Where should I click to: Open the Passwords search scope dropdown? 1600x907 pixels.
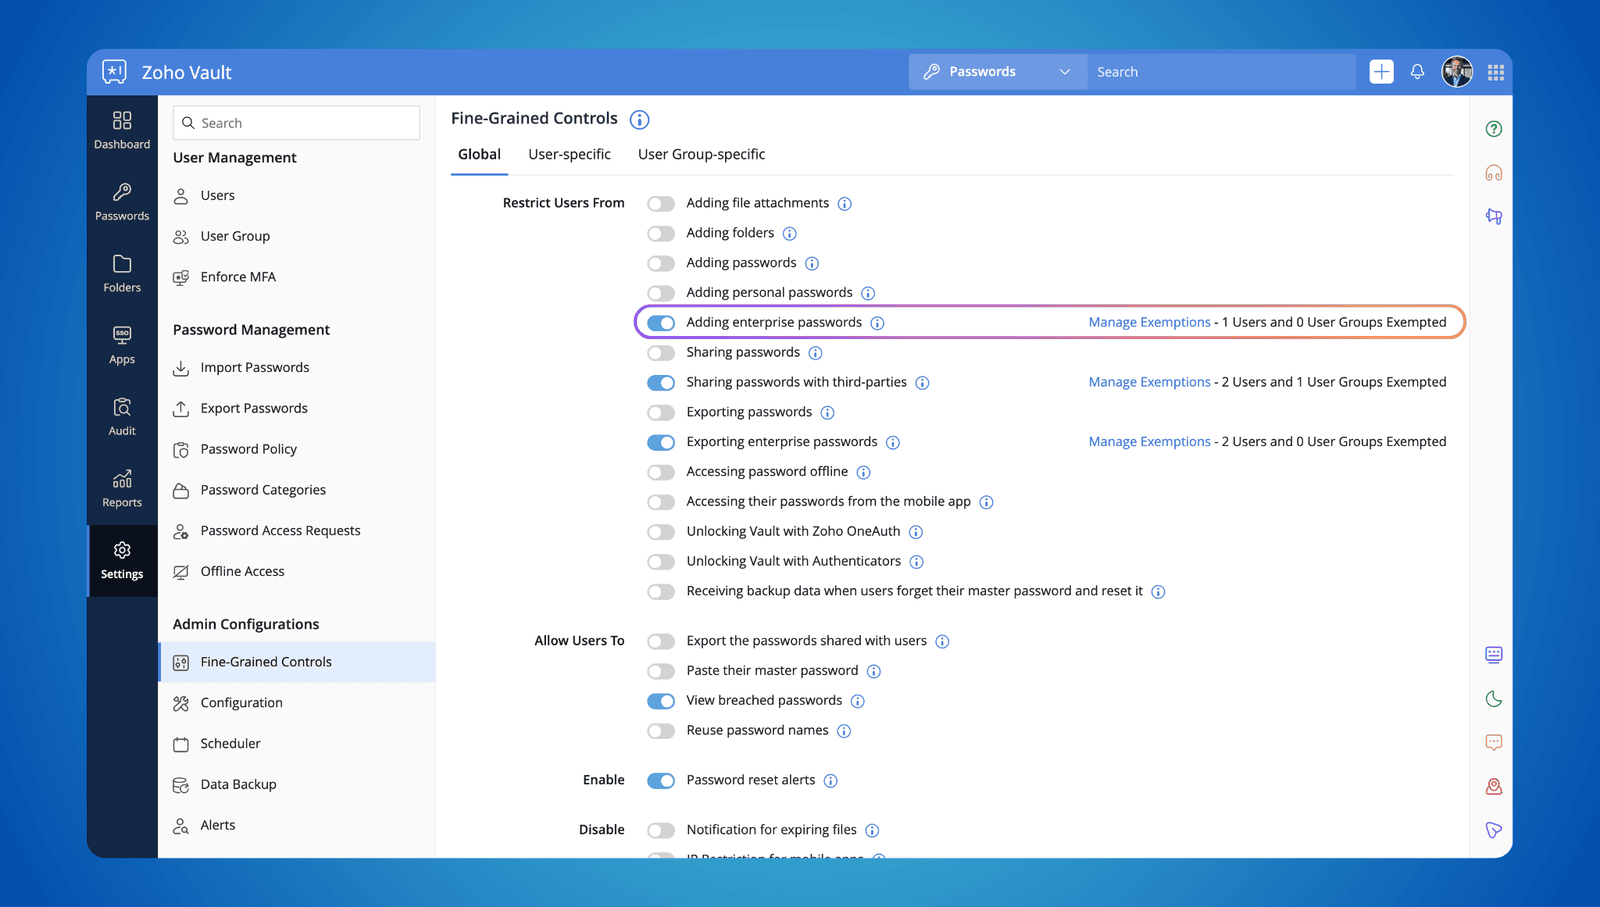point(997,72)
